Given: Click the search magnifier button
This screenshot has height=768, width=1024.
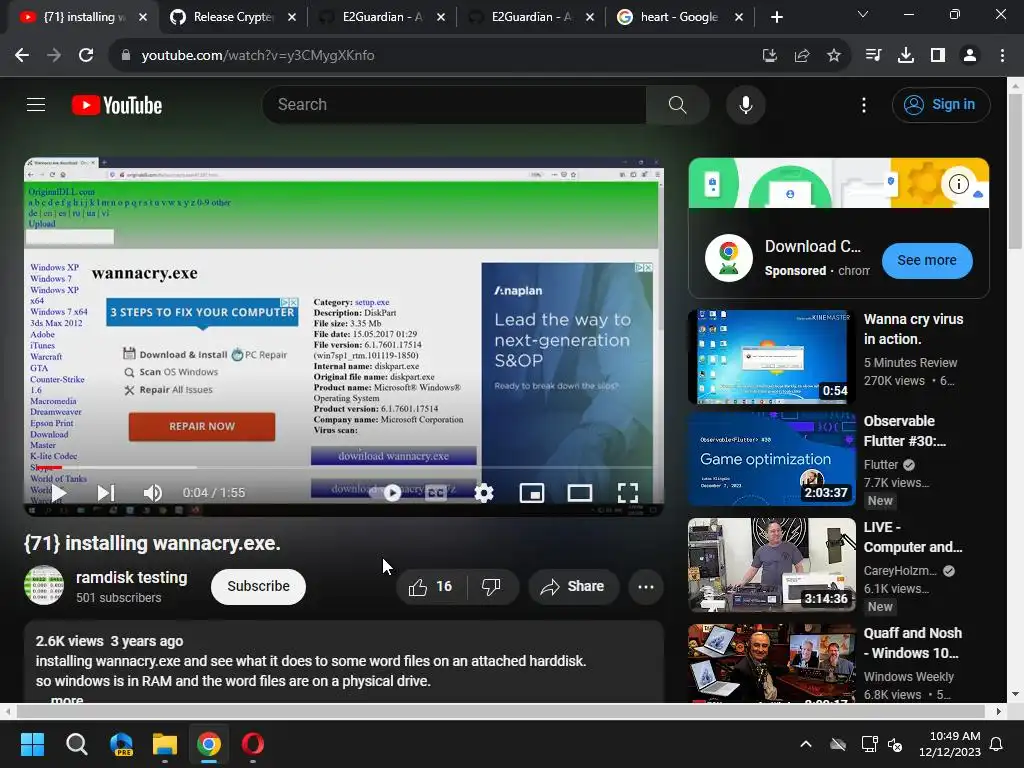Looking at the screenshot, I should 677,104.
